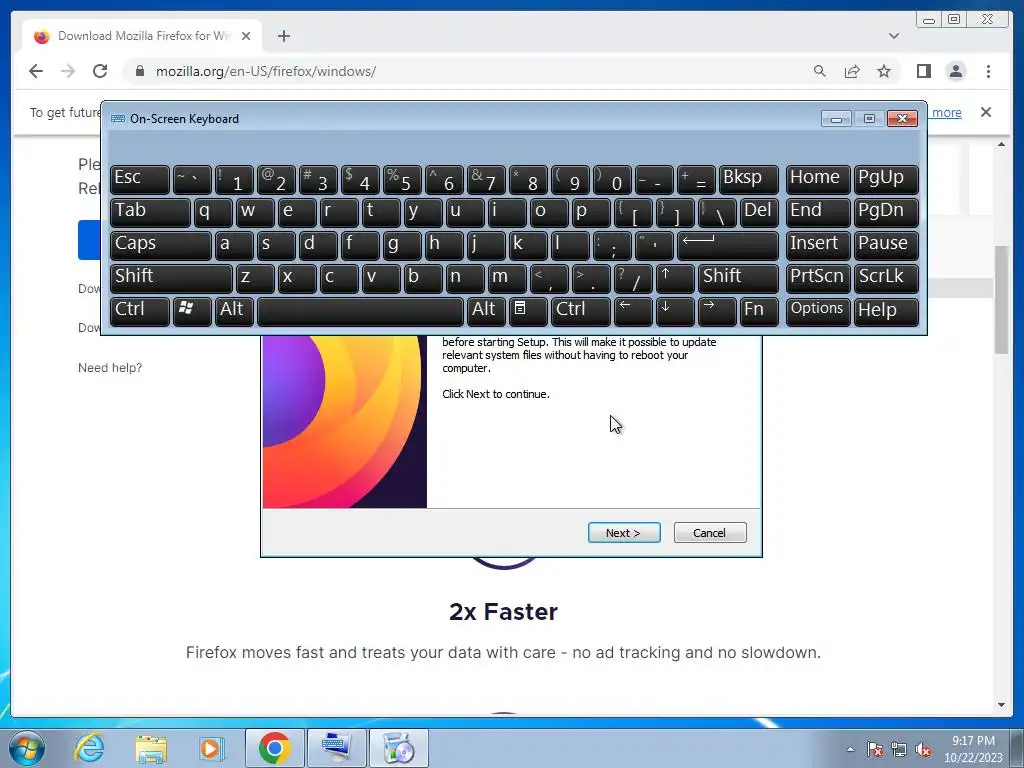
Task: Tap the number 5 key
Action: click(402, 179)
